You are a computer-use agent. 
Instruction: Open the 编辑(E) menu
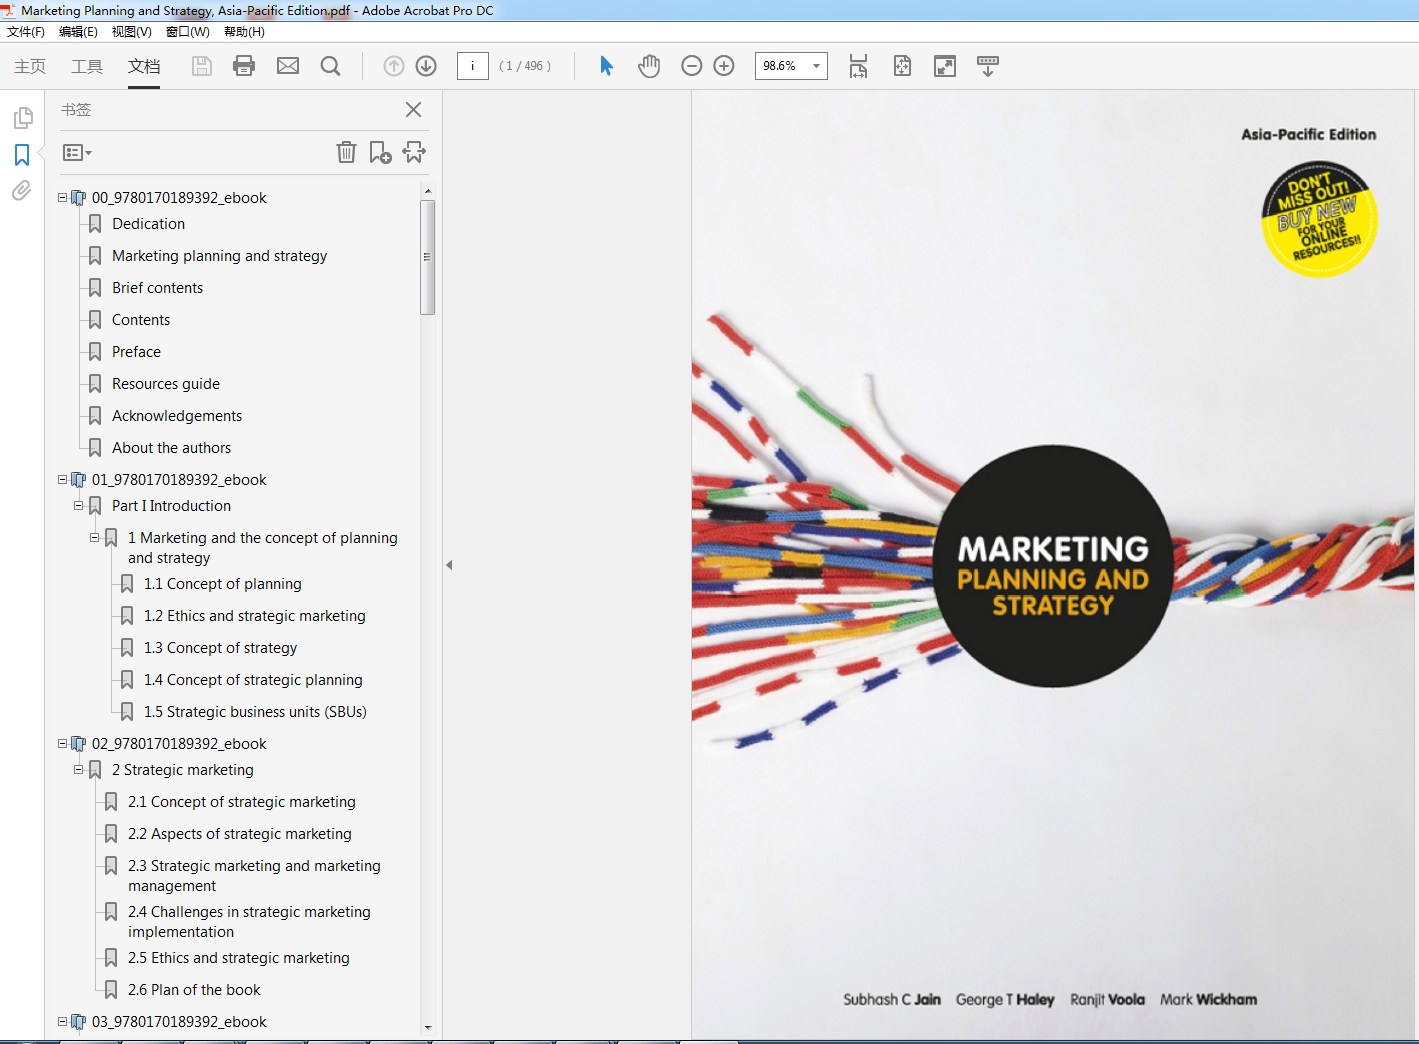(78, 32)
